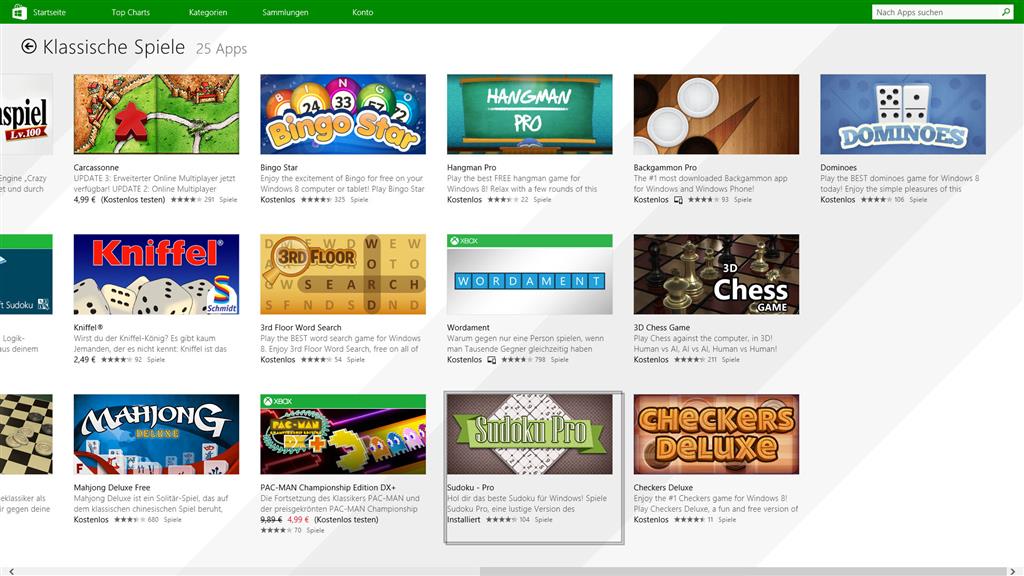Click the device icon beside Backgammon Pro's Kostenlos
Image resolution: width=1024 pixels, height=576 pixels.
click(x=678, y=200)
